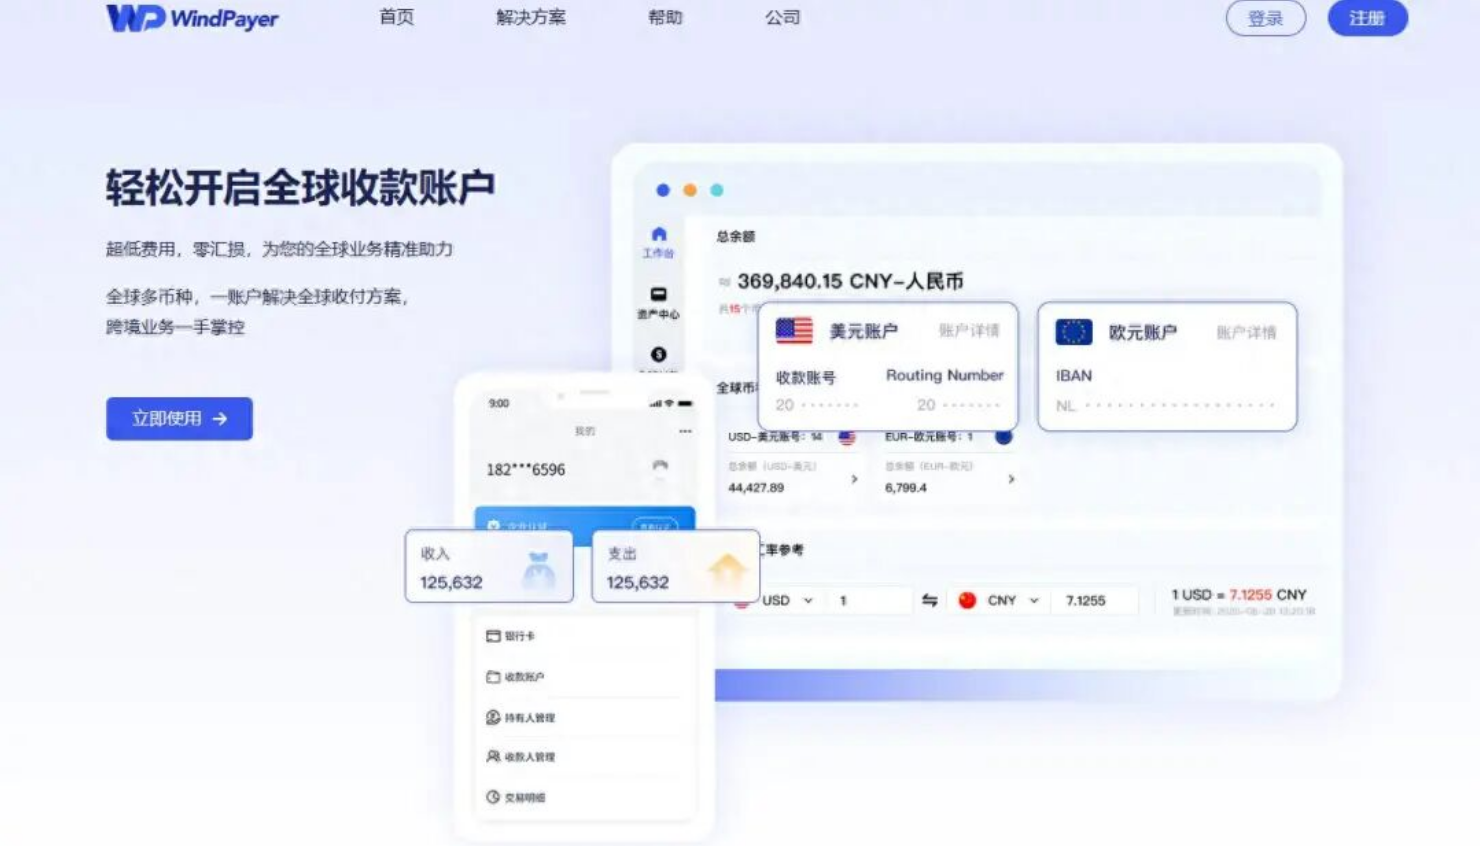
Task: Click the WindPayer logo
Action: 192,18
